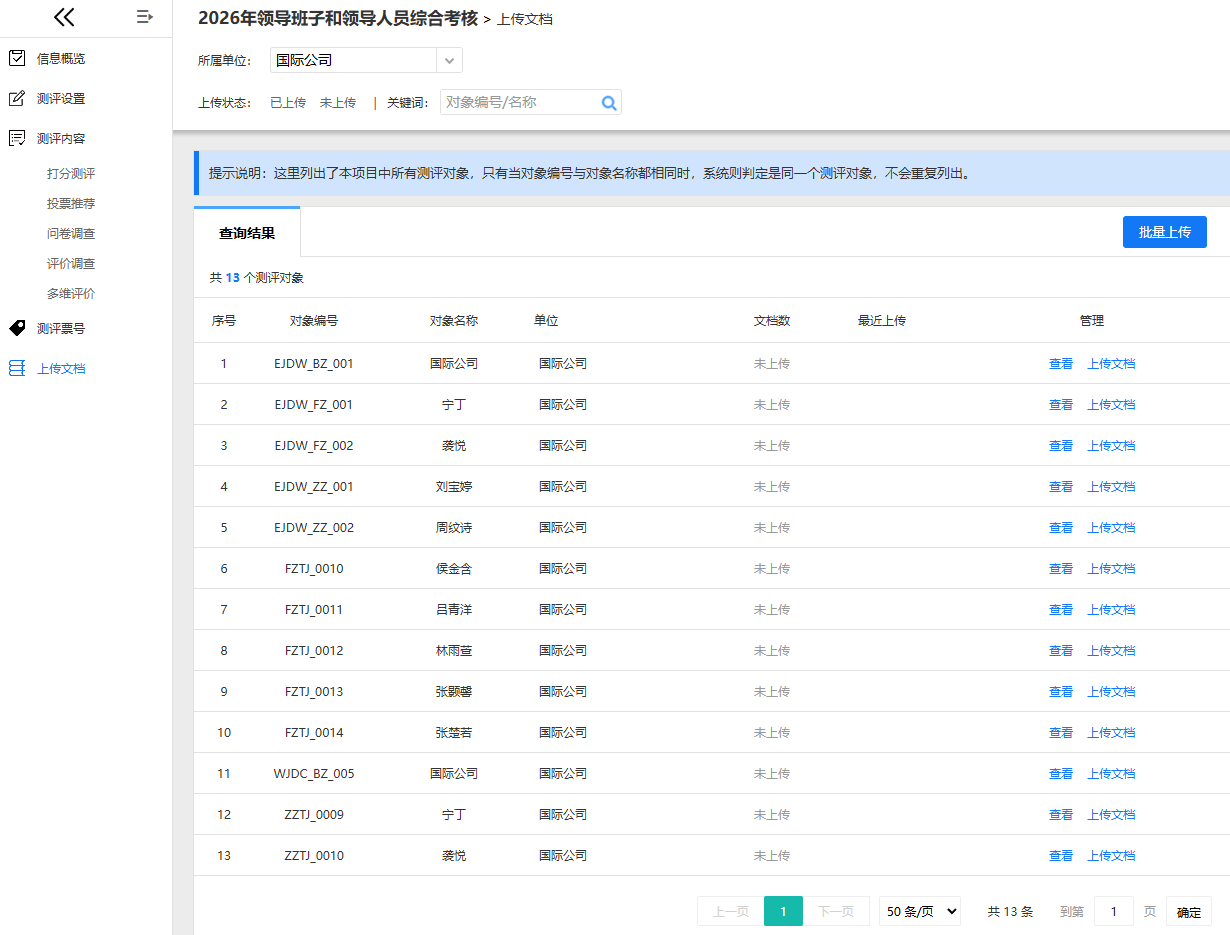1230x935 pixels.
Task: Click 查看 for EJDW_FZ_001 宁丁
Action: [1061, 404]
